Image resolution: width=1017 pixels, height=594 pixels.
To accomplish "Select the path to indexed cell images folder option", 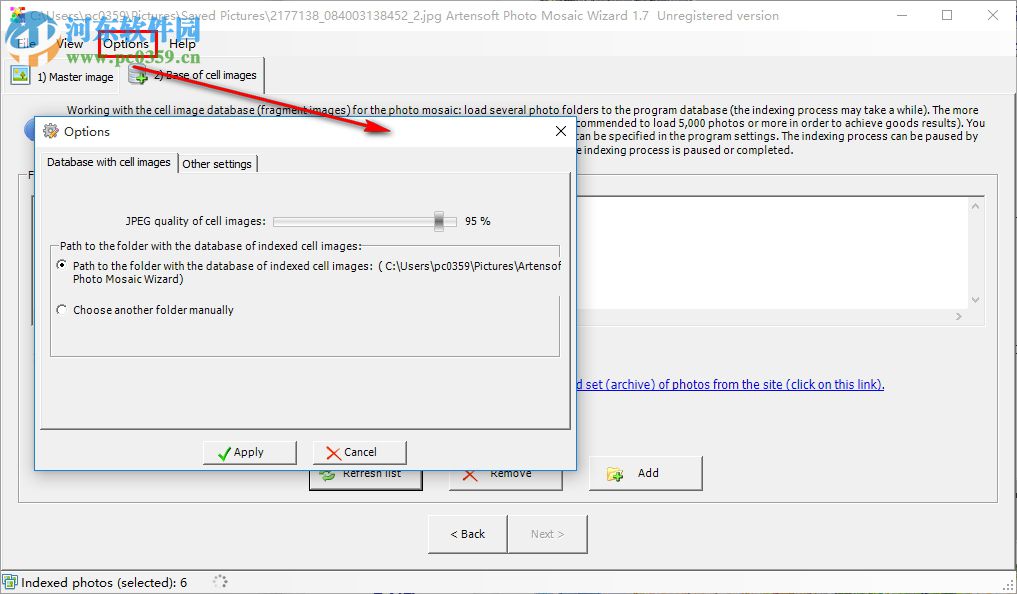I will point(60,265).
